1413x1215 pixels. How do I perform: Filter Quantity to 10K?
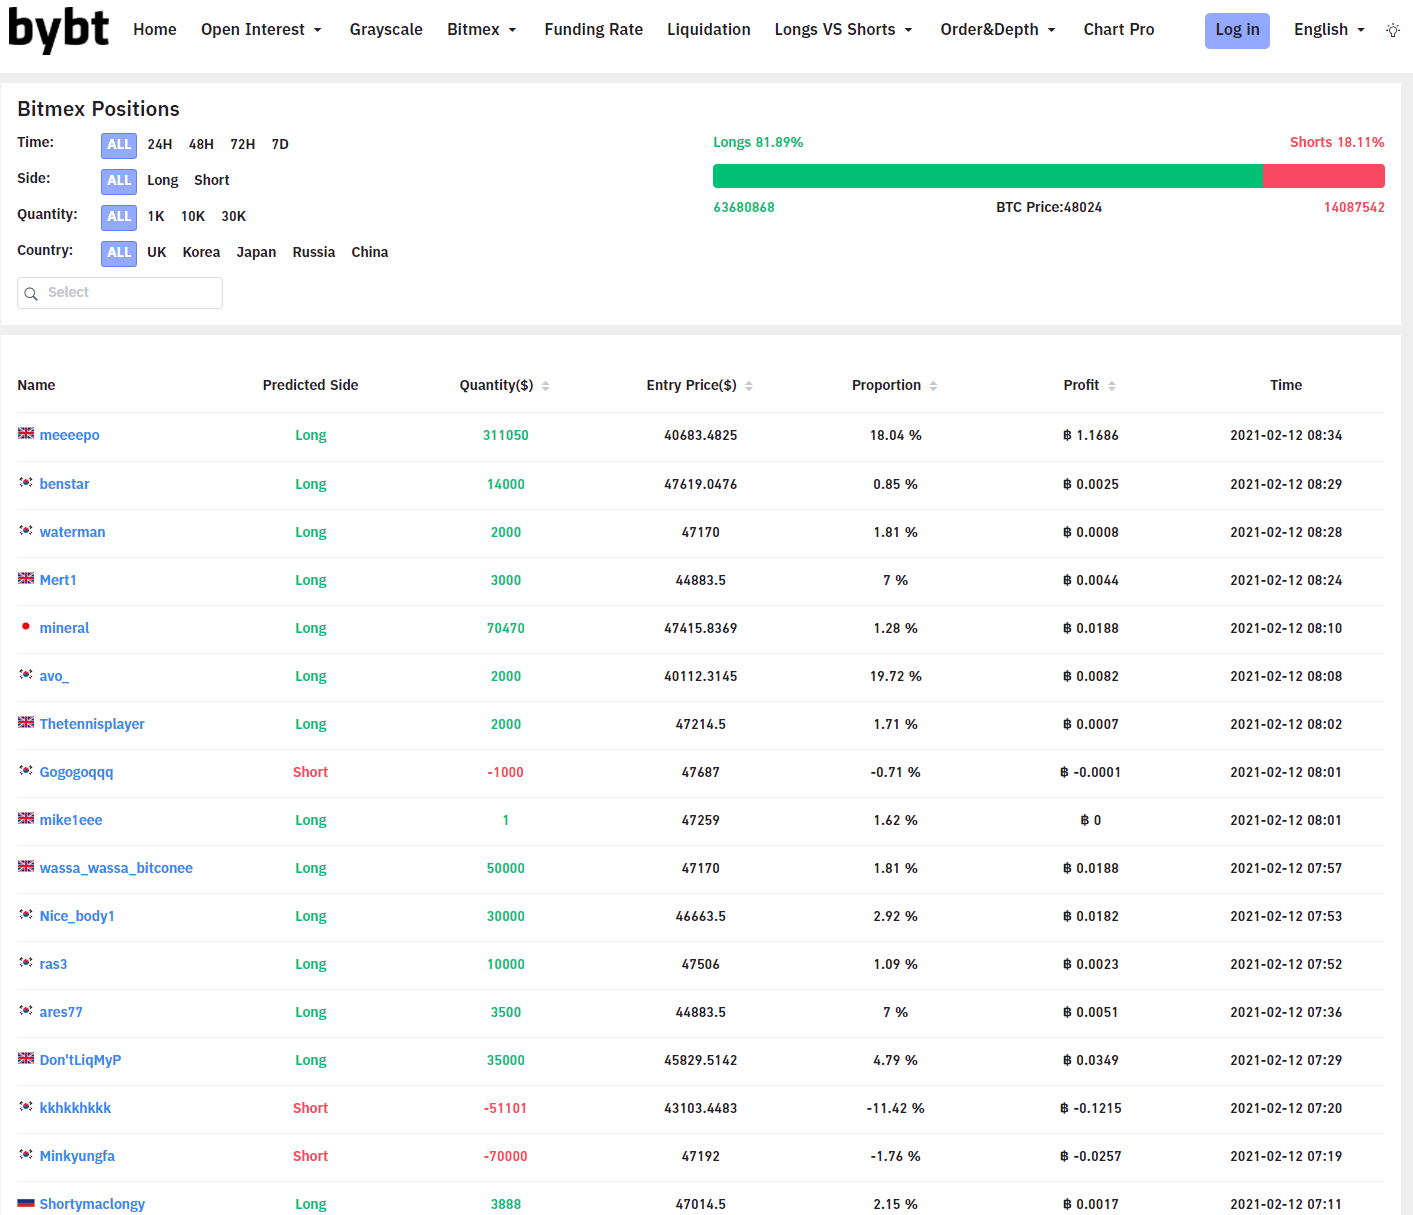coord(193,217)
